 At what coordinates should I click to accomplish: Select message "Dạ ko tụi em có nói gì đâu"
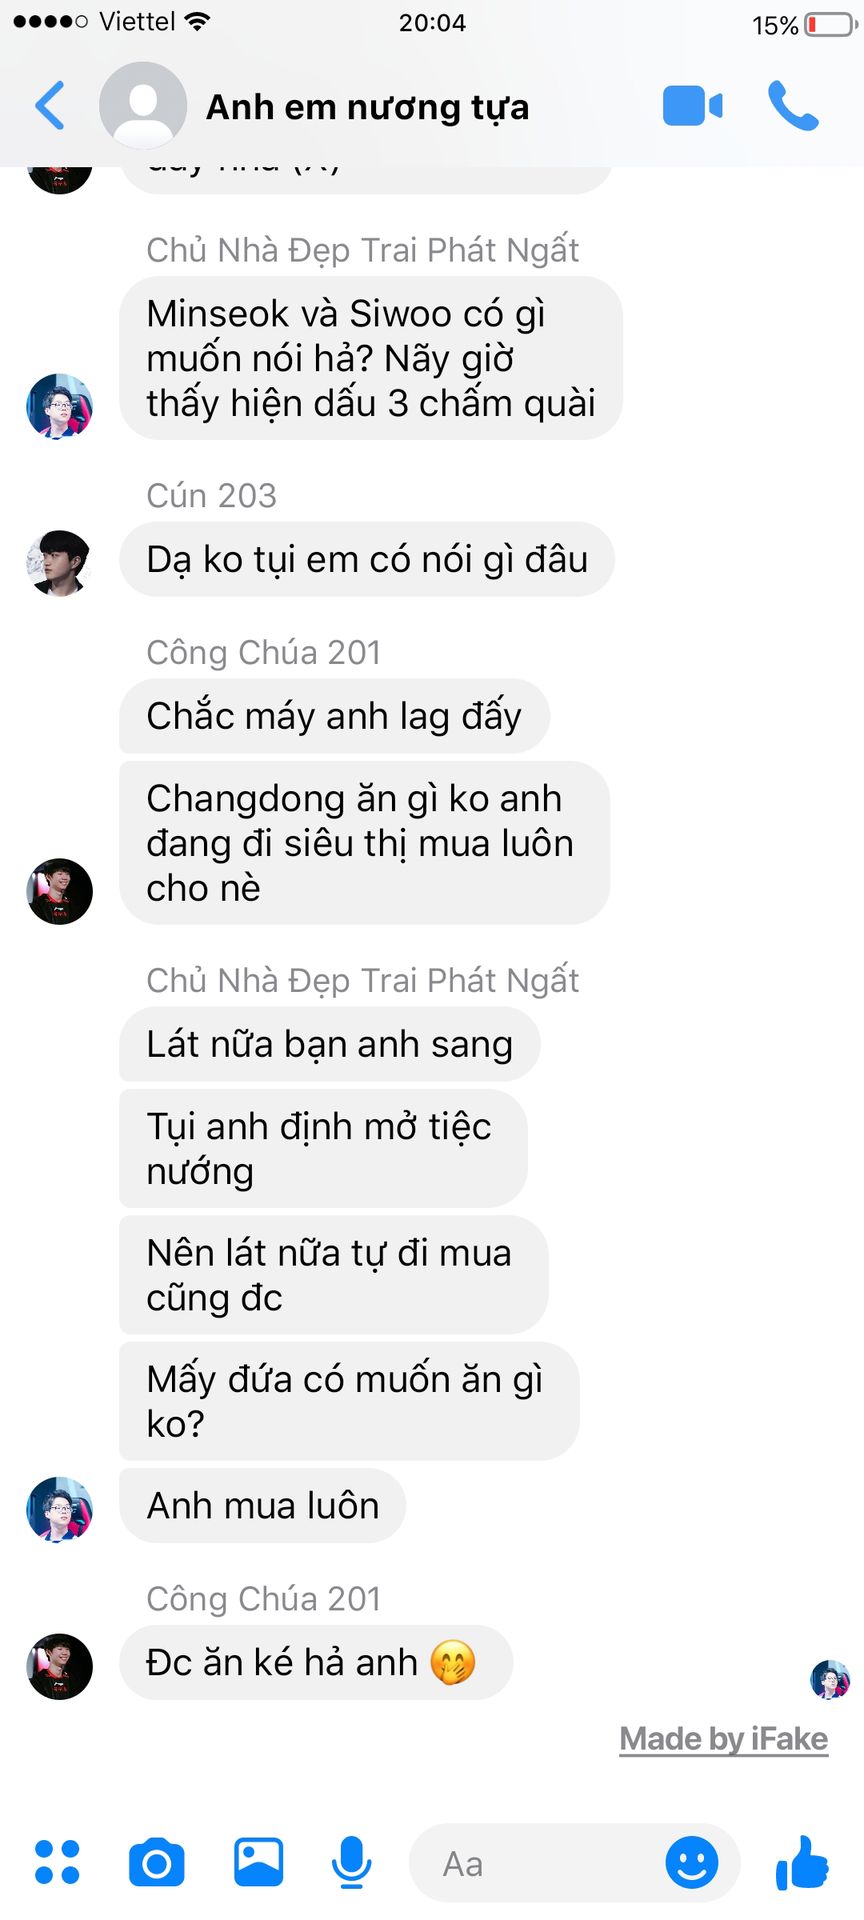pos(367,559)
